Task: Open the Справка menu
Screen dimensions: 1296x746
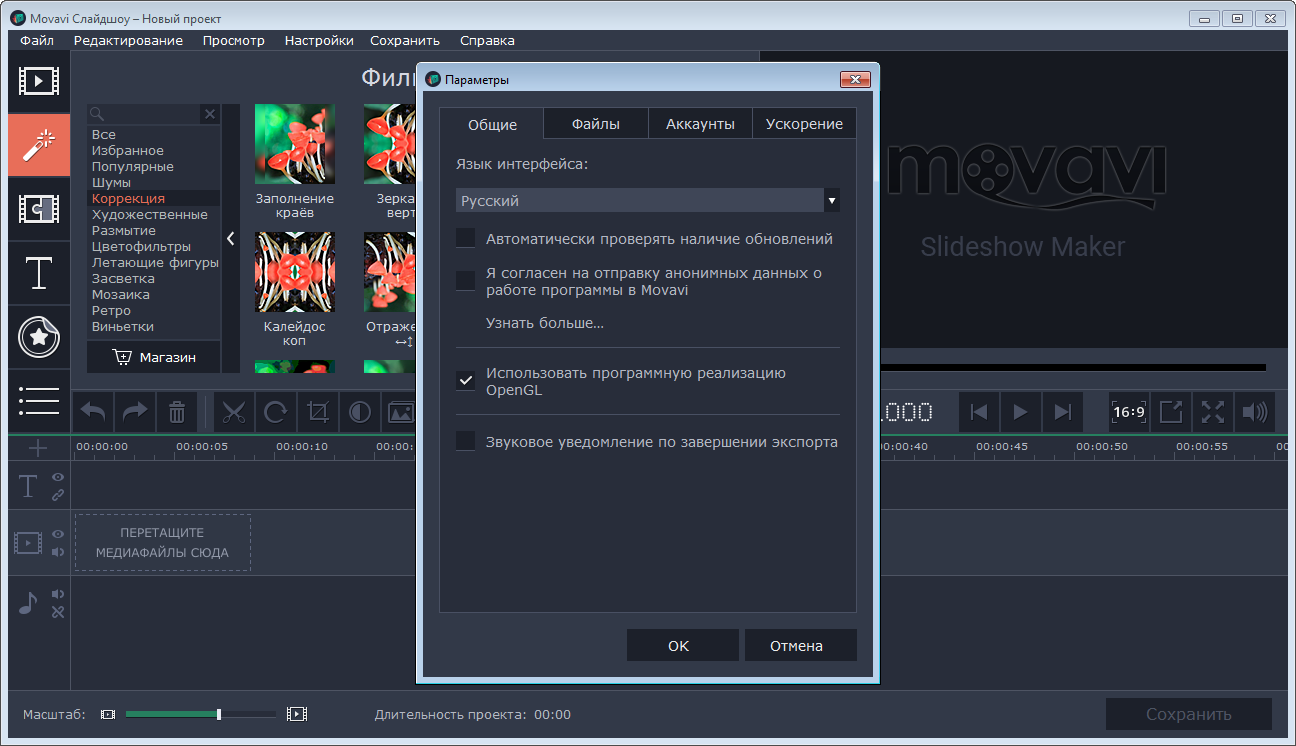Action: (x=487, y=40)
